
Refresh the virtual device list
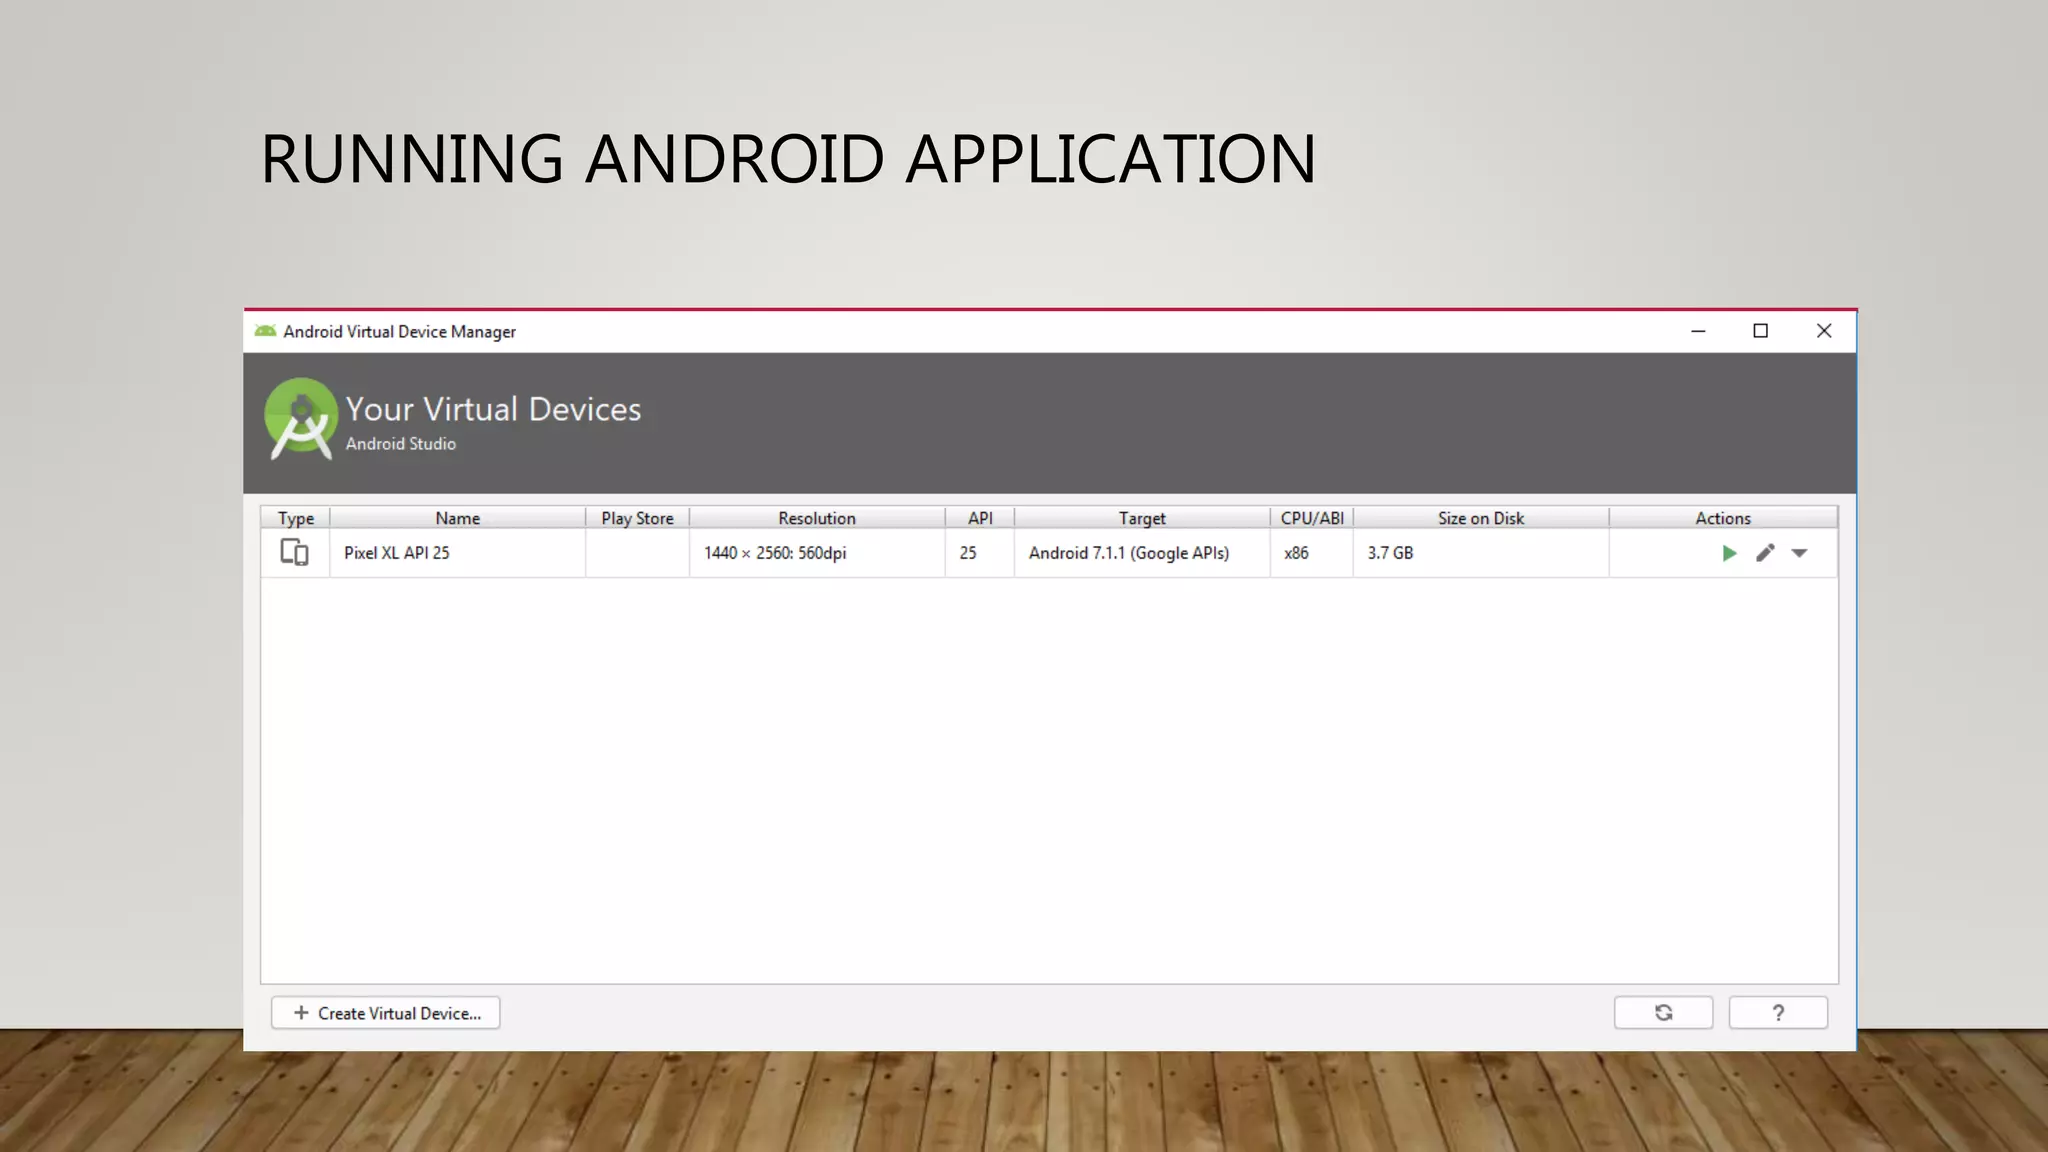pos(1663,1013)
